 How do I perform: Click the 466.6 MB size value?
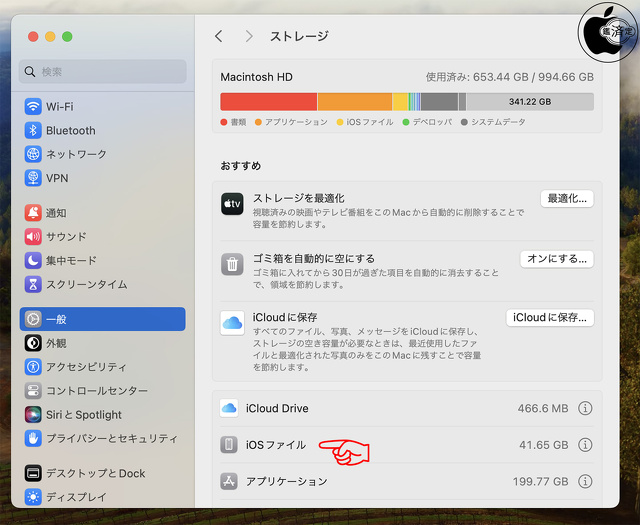click(x=543, y=408)
